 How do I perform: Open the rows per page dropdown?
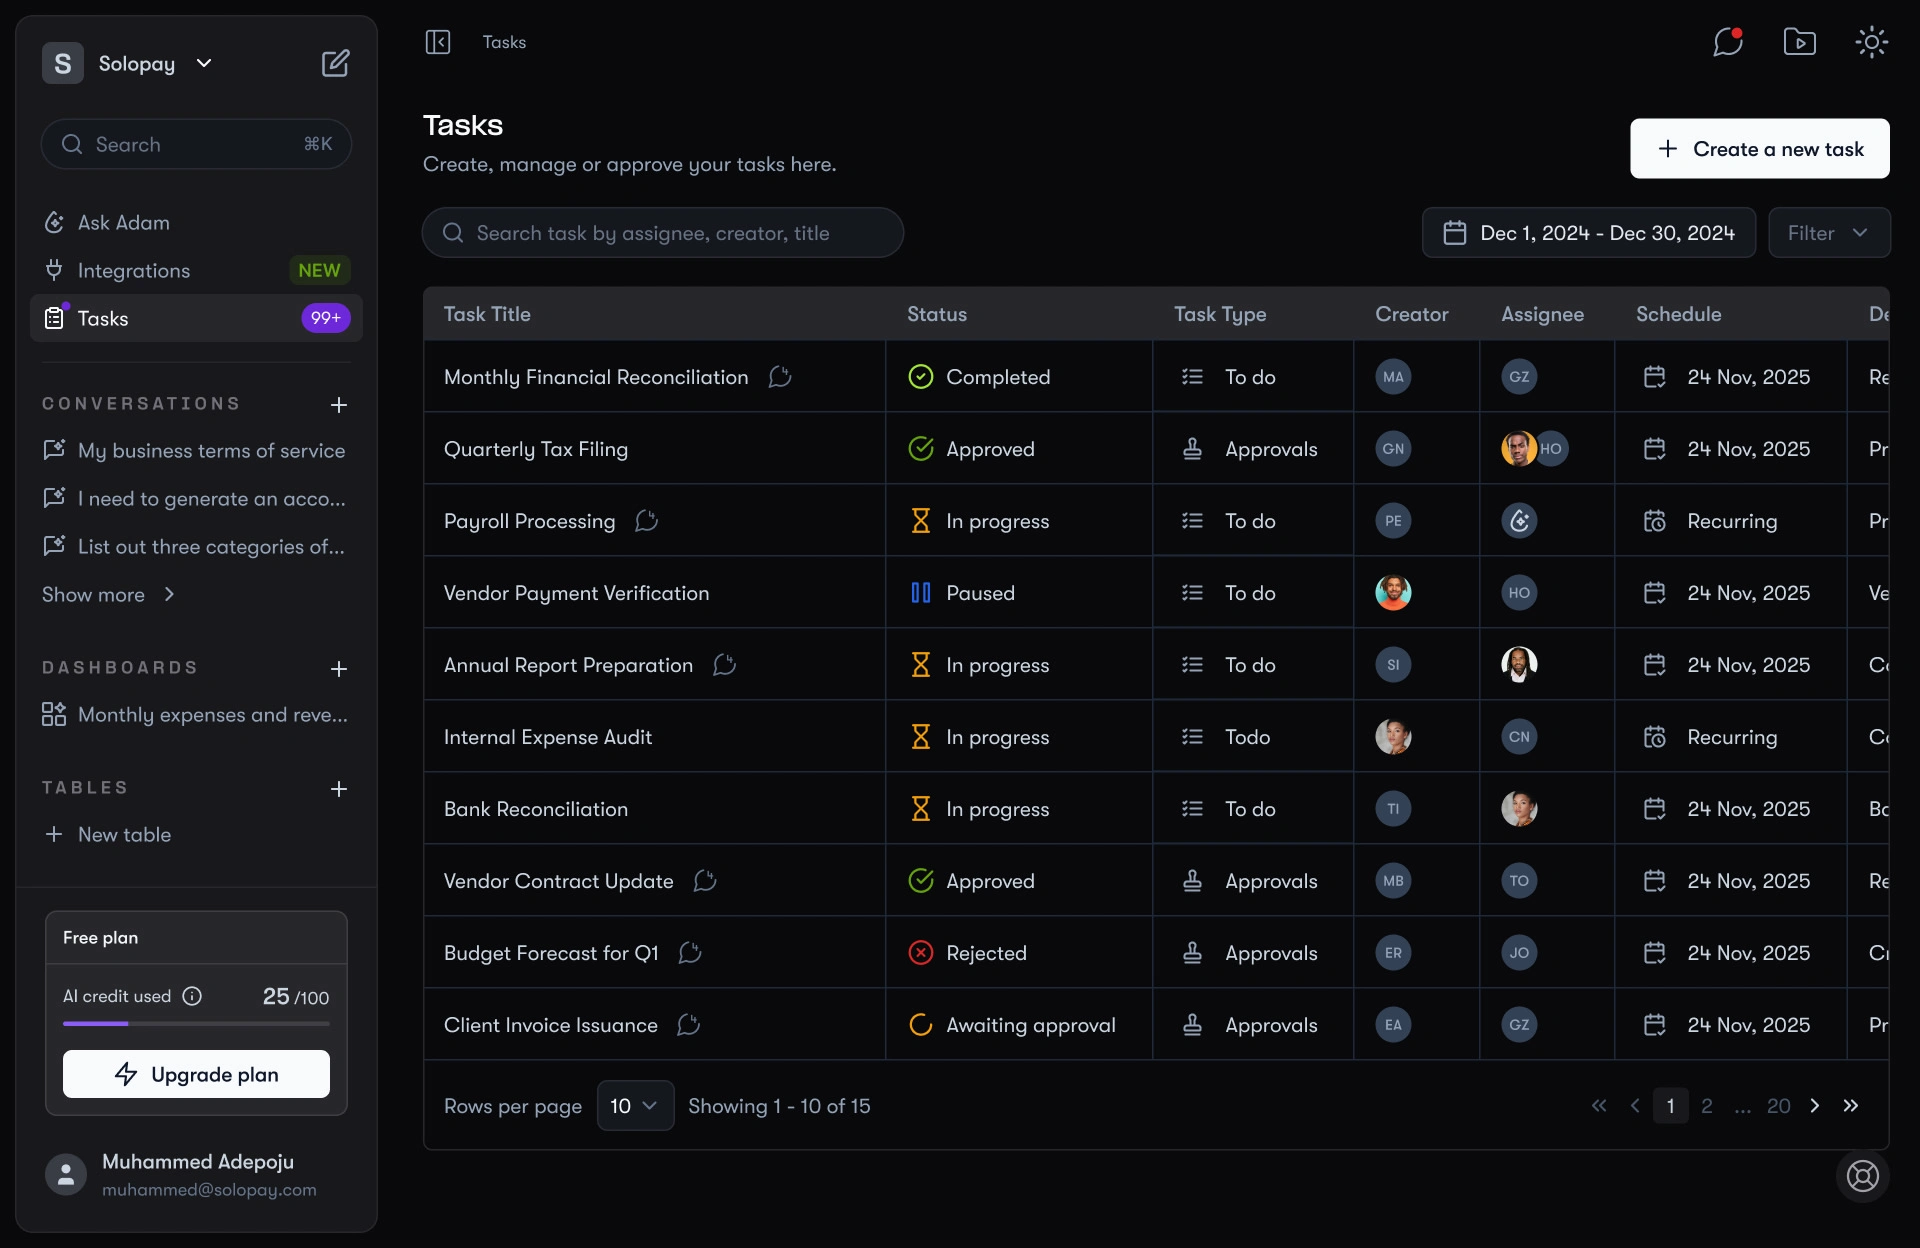point(634,1106)
